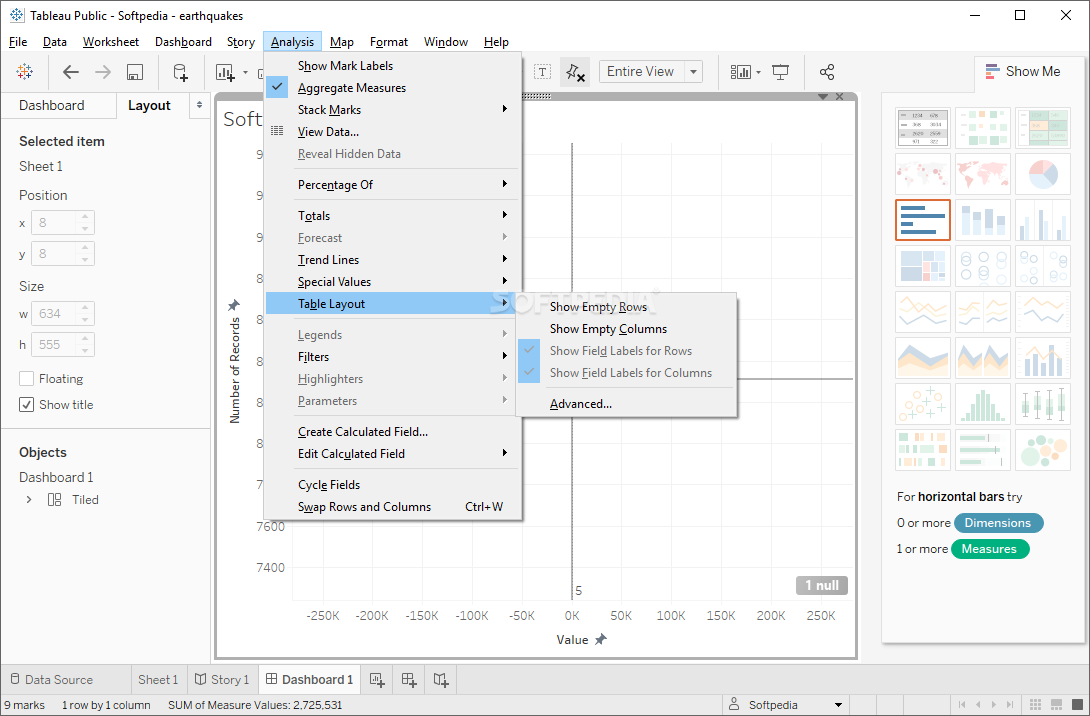Select the Gantt chart type
Image resolution: width=1090 pixels, height=716 pixels.
tap(922, 450)
